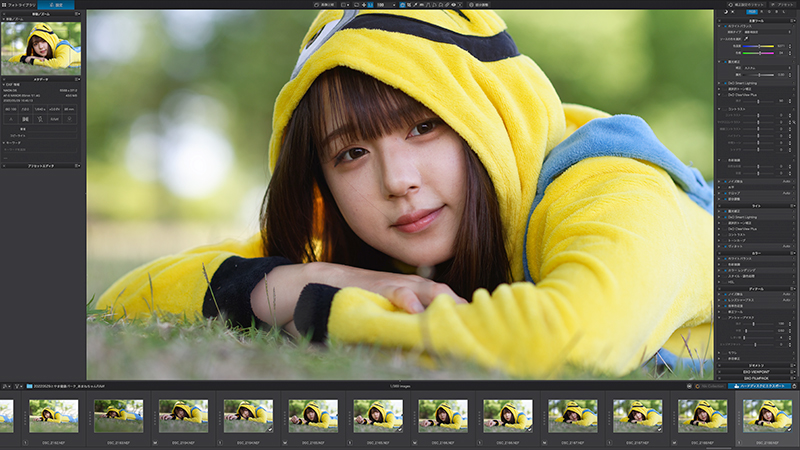Select the G histogram channel tab
Image resolution: width=800 pixels, height=450 pixels.
coord(769,12)
